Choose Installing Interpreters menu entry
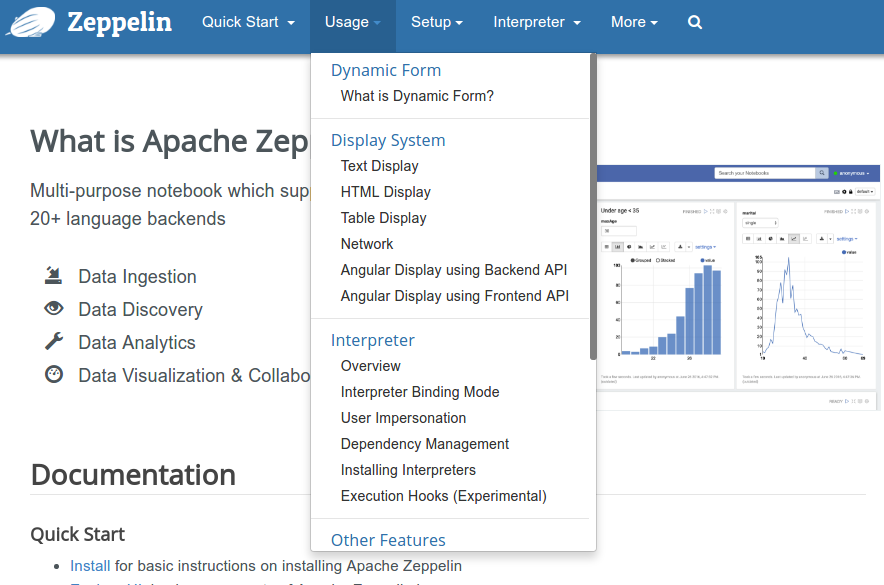The width and height of the screenshot is (884, 585). click(x=408, y=470)
